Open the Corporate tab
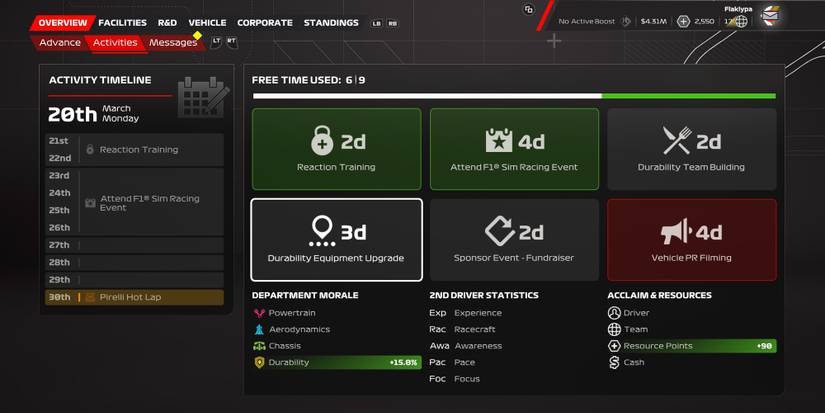The image size is (825, 413). coord(265,23)
